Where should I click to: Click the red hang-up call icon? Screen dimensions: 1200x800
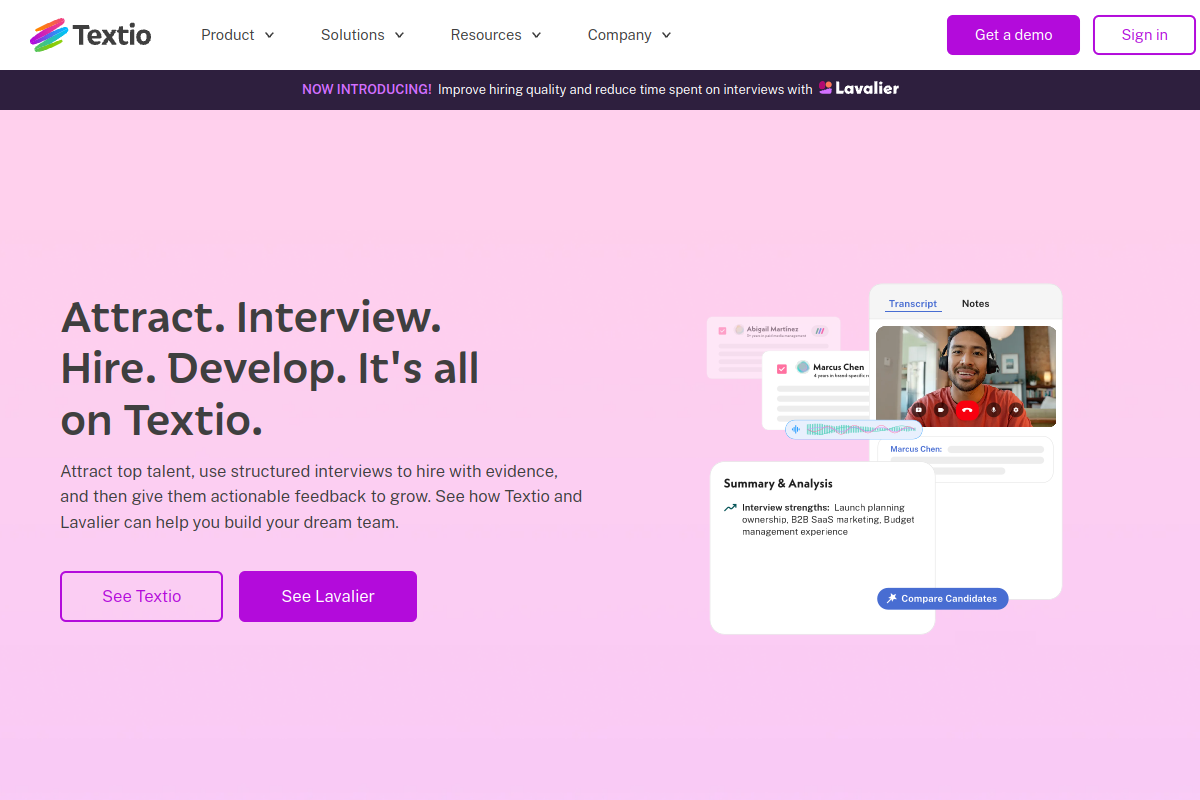(967, 410)
